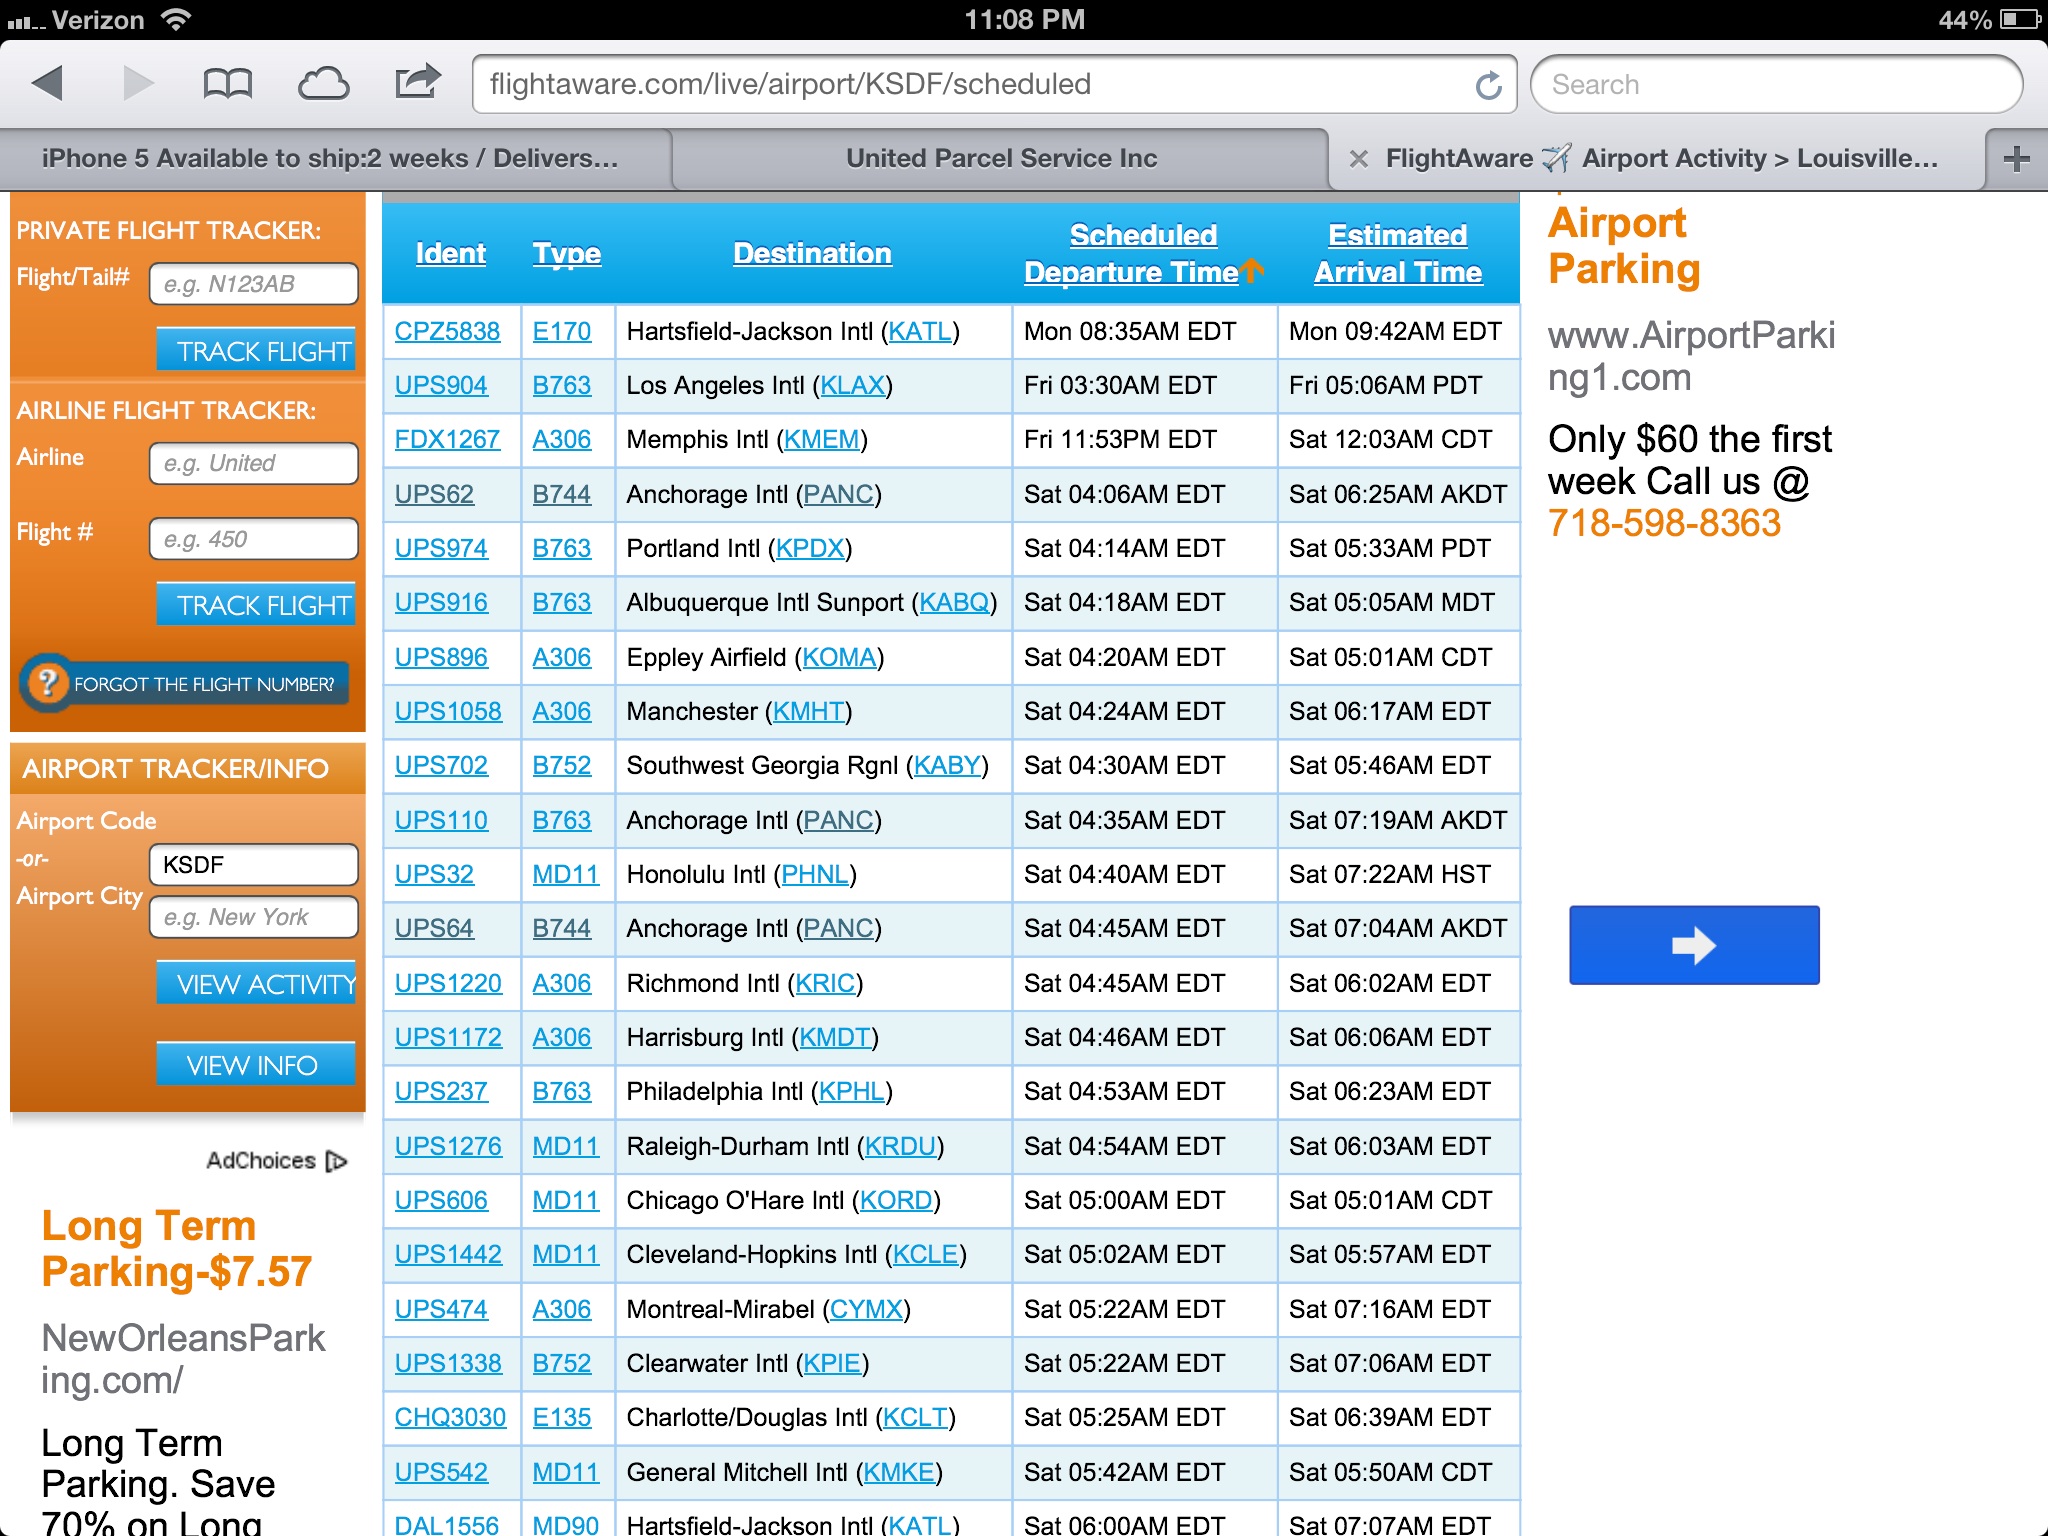Click the KMEM airport link
This screenshot has height=1536, width=2048.
[822, 439]
